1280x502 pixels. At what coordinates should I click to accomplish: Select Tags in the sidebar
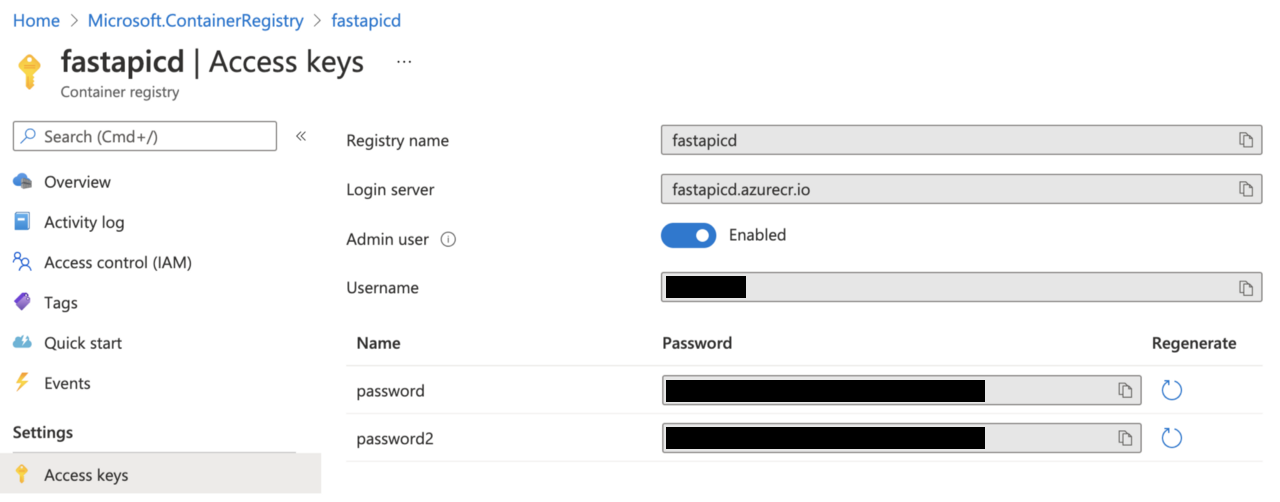(x=60, y=303)
